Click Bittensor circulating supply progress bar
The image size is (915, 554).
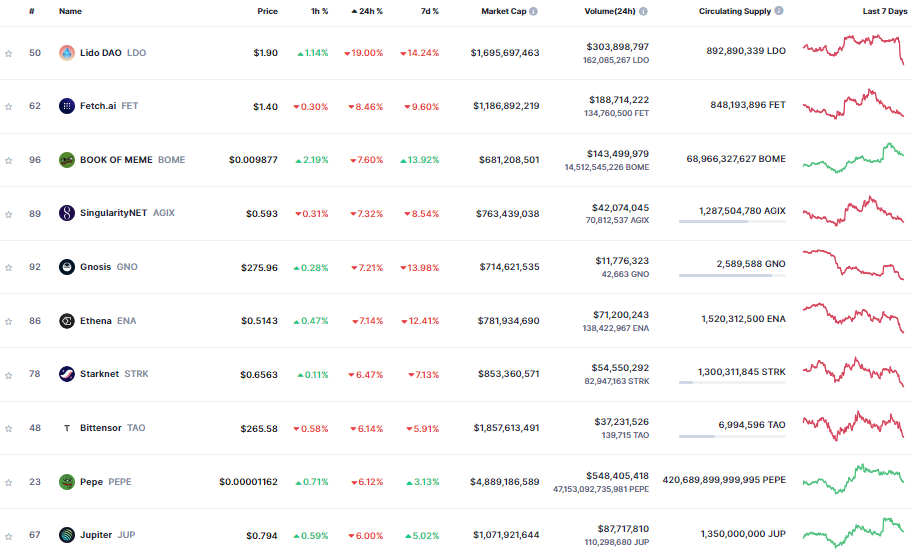point(732,436)
